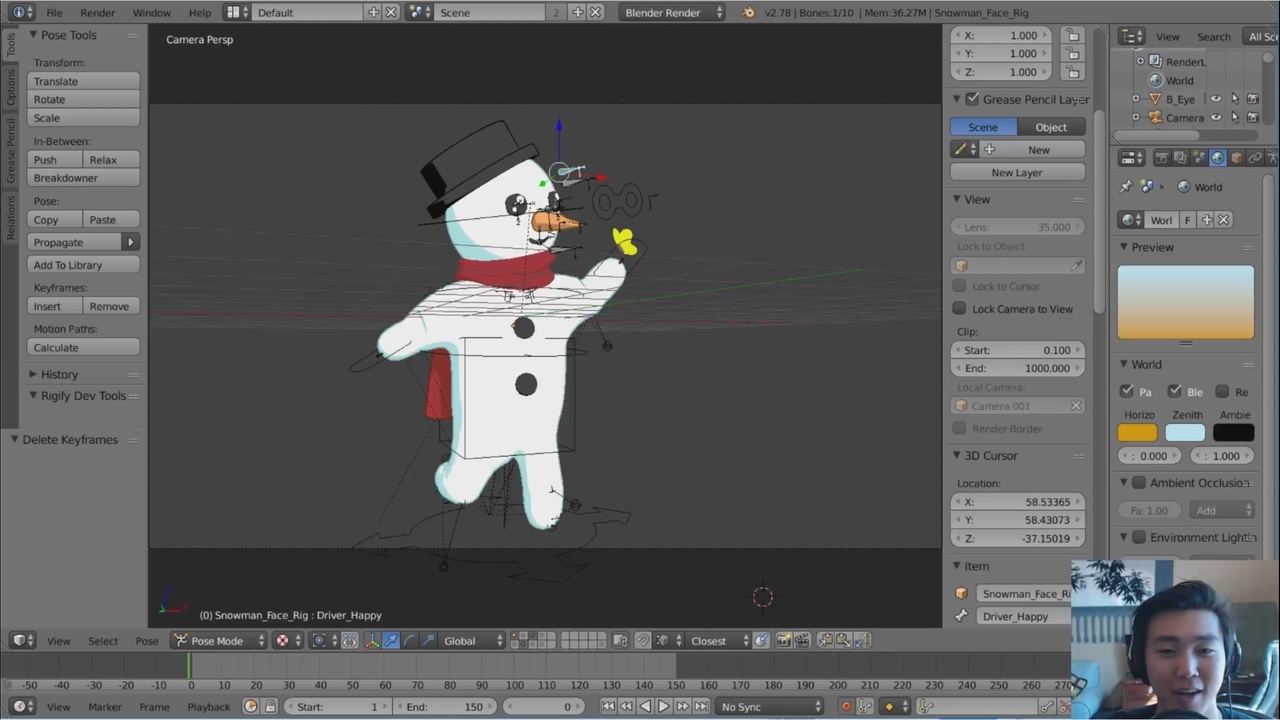Open the File menu
This screenshot has width=1280, height=720.
(x=54, y=12)
